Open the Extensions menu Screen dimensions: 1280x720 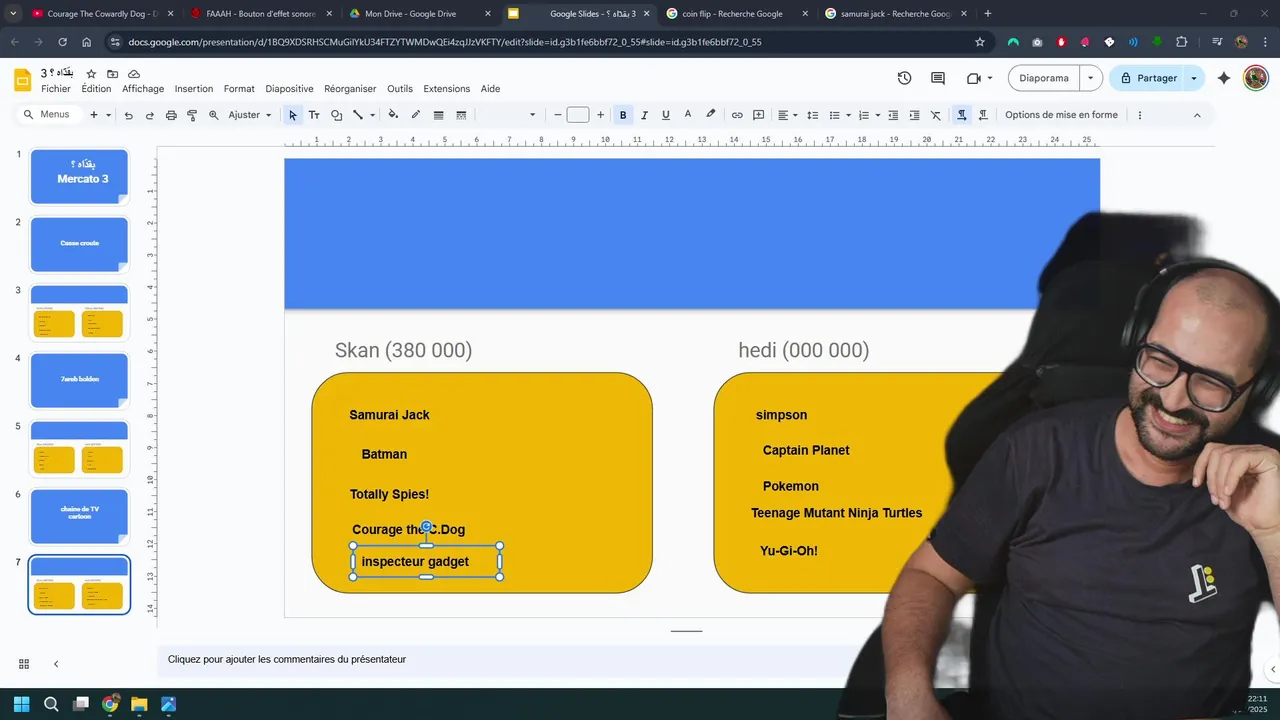coord(446,89)
